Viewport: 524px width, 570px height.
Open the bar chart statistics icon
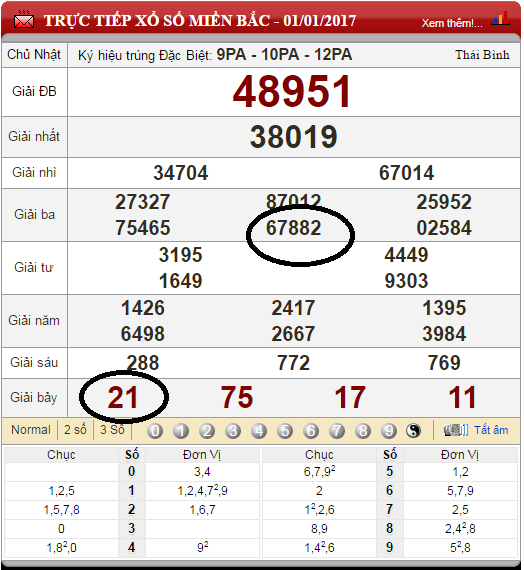501,18
